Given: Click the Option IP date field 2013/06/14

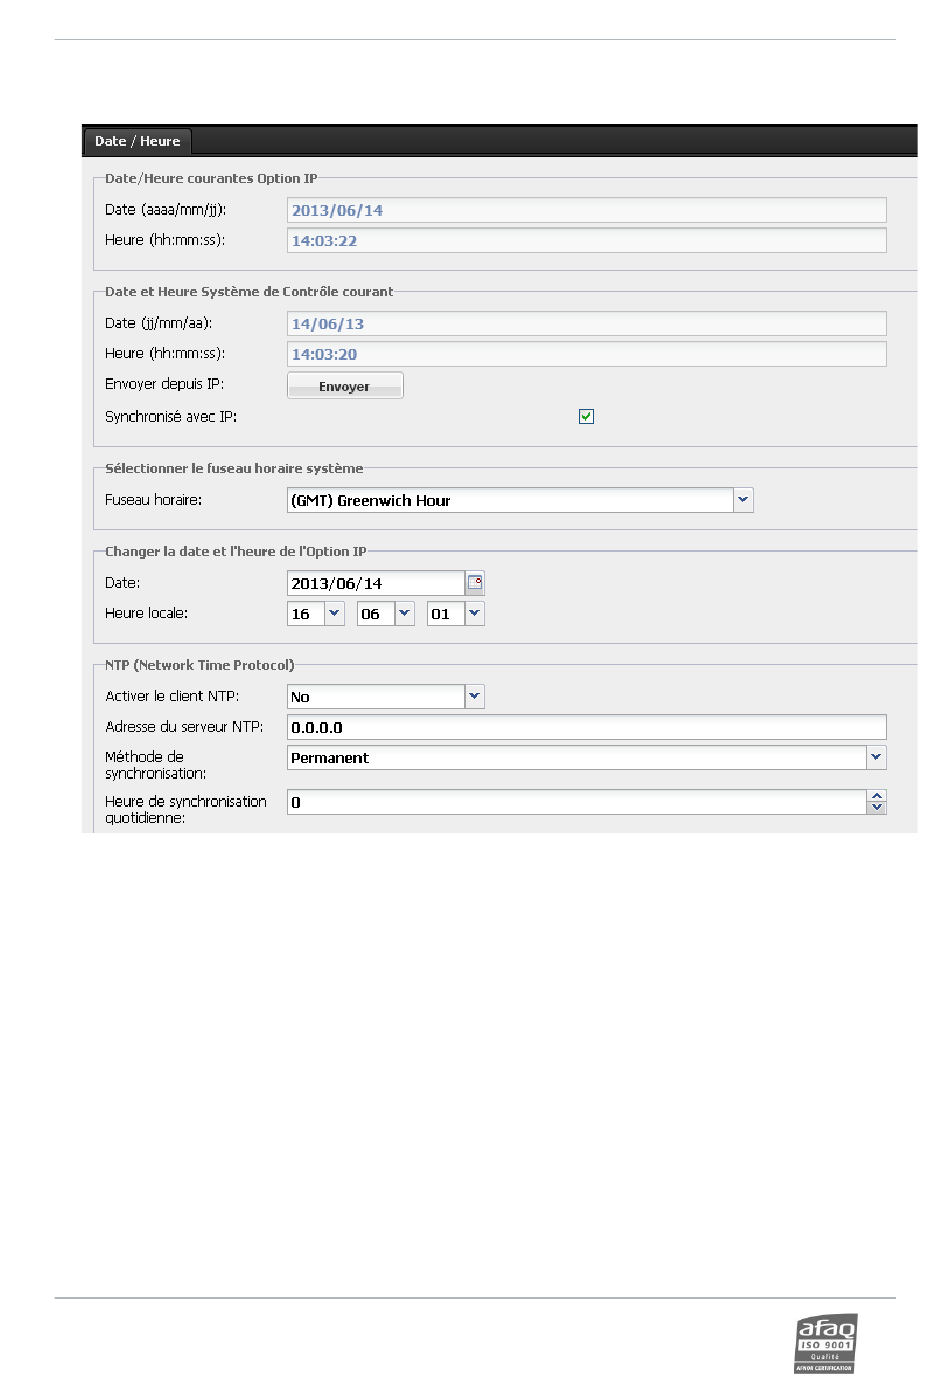Looking at the screenshot, I should (x=587, y=210).
